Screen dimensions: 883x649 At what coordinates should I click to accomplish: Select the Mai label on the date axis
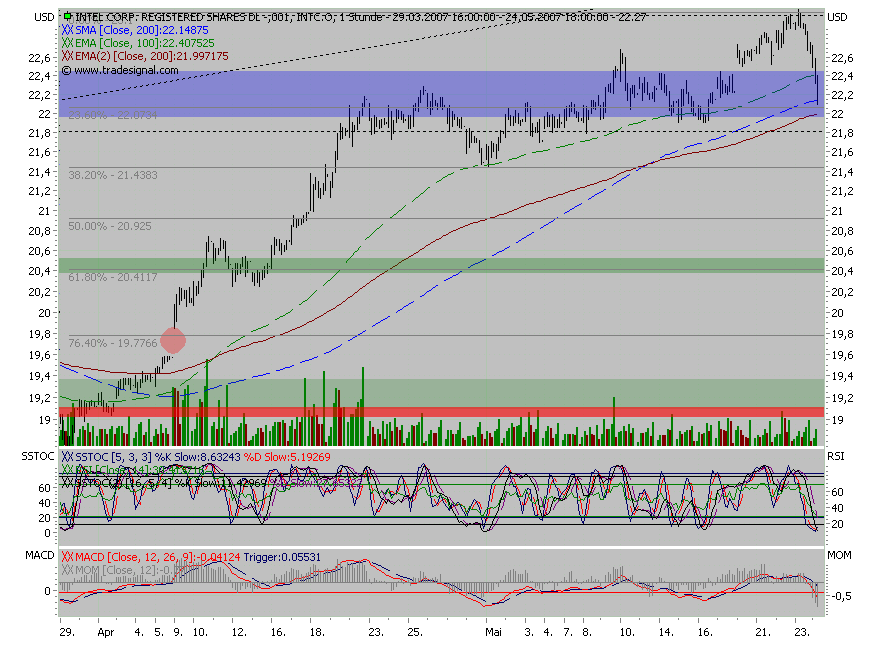(x=494, y=634)
